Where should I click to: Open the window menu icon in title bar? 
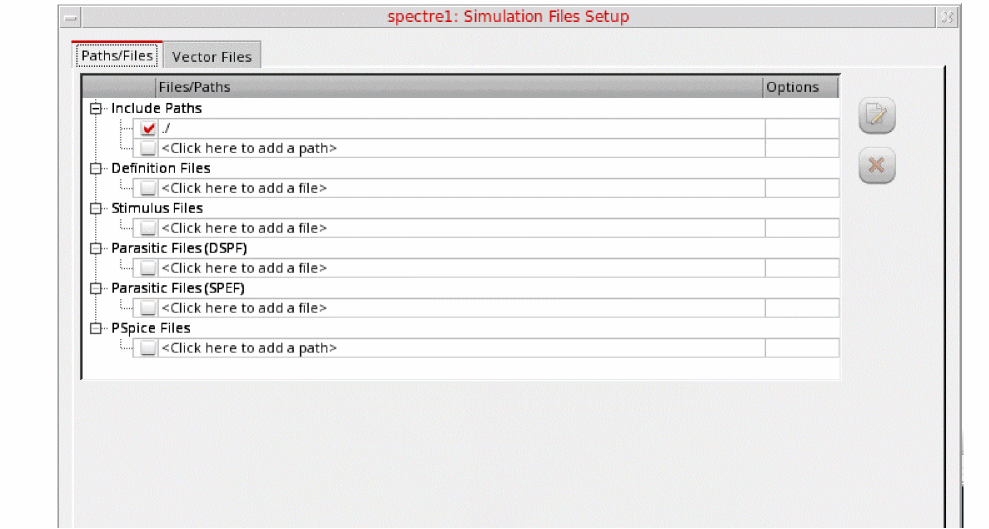click(x=69, y=18)
